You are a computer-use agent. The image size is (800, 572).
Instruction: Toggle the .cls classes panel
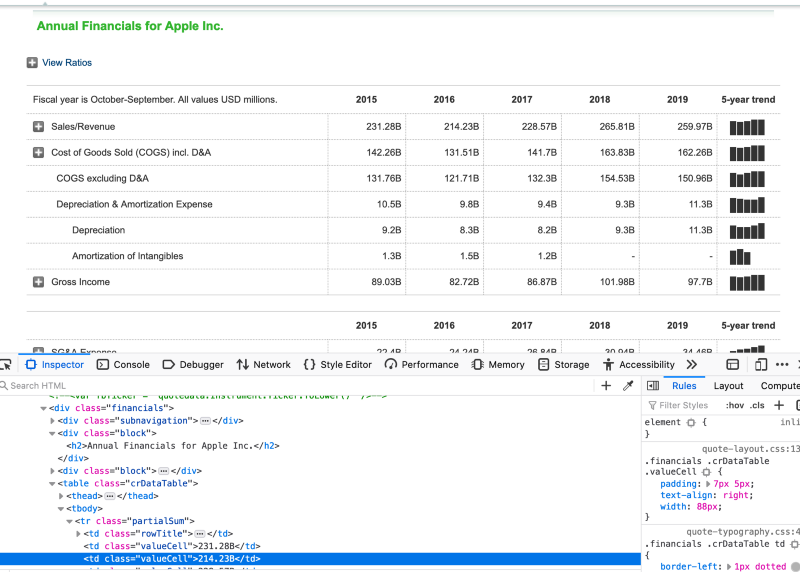[x=757, y=405]
